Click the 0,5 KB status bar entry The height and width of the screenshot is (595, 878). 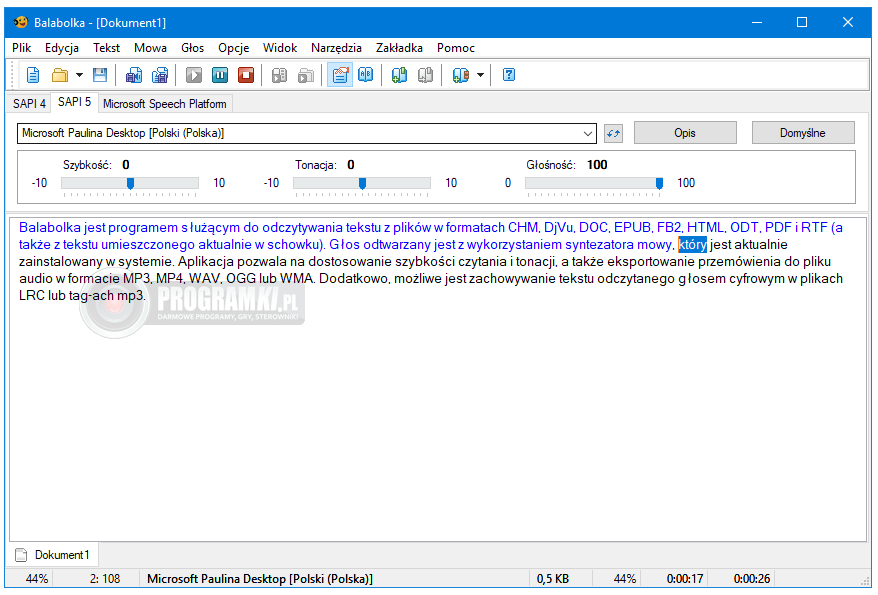tap(553, 579)
